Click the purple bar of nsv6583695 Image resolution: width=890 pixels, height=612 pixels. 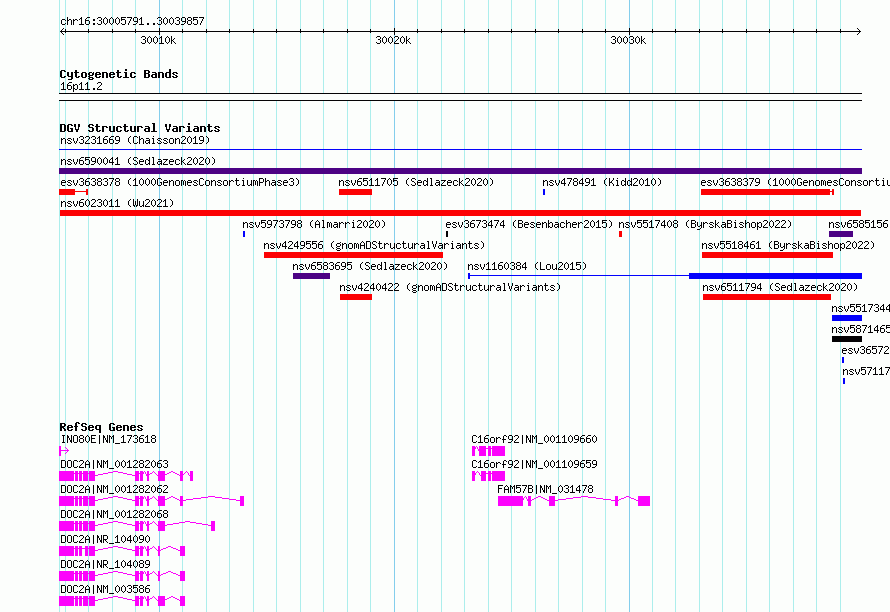pyautogui.click(x=311, y=276)
